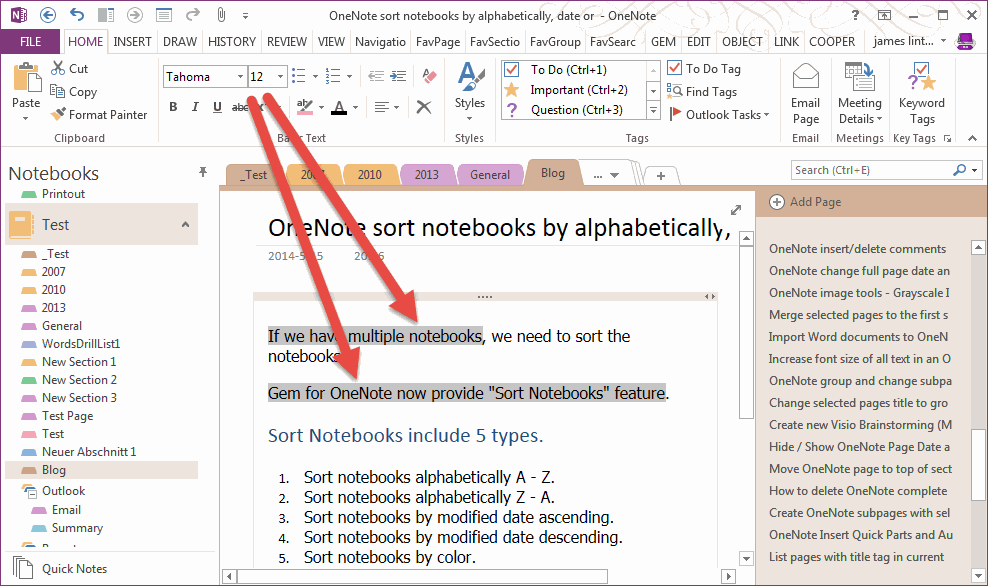Open the GEM ribbon tab
The width and height of the screenshot is (988, 586).
pyautogui.click(x=663, y=42)
